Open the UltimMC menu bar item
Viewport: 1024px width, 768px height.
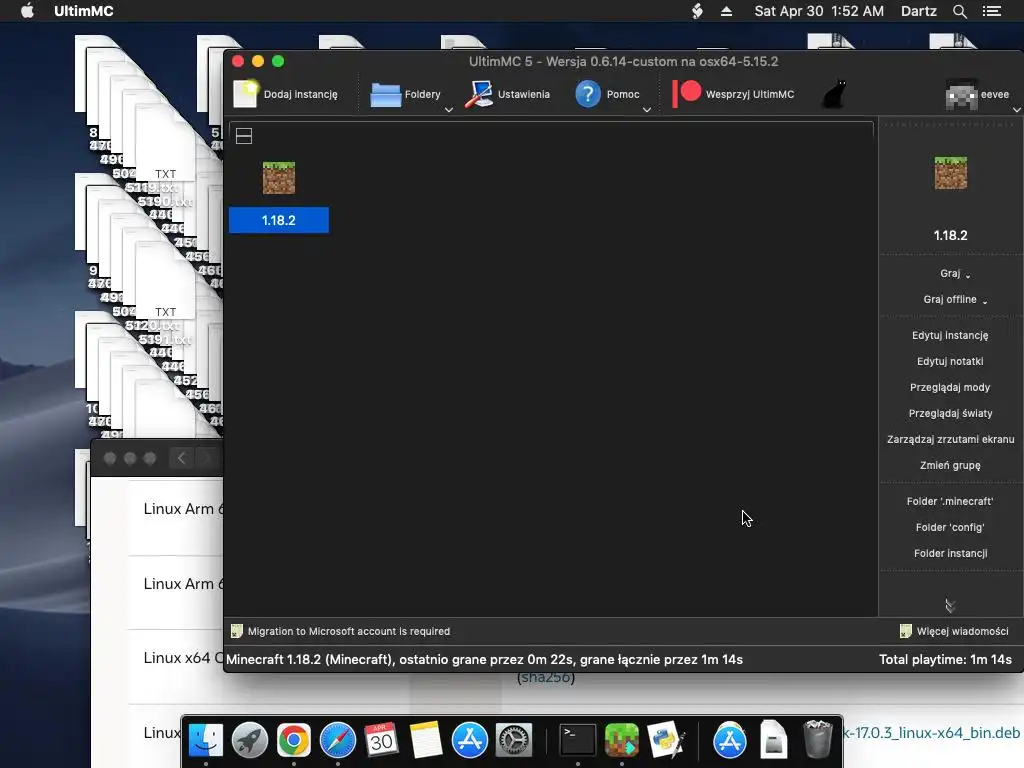[84, 11]
